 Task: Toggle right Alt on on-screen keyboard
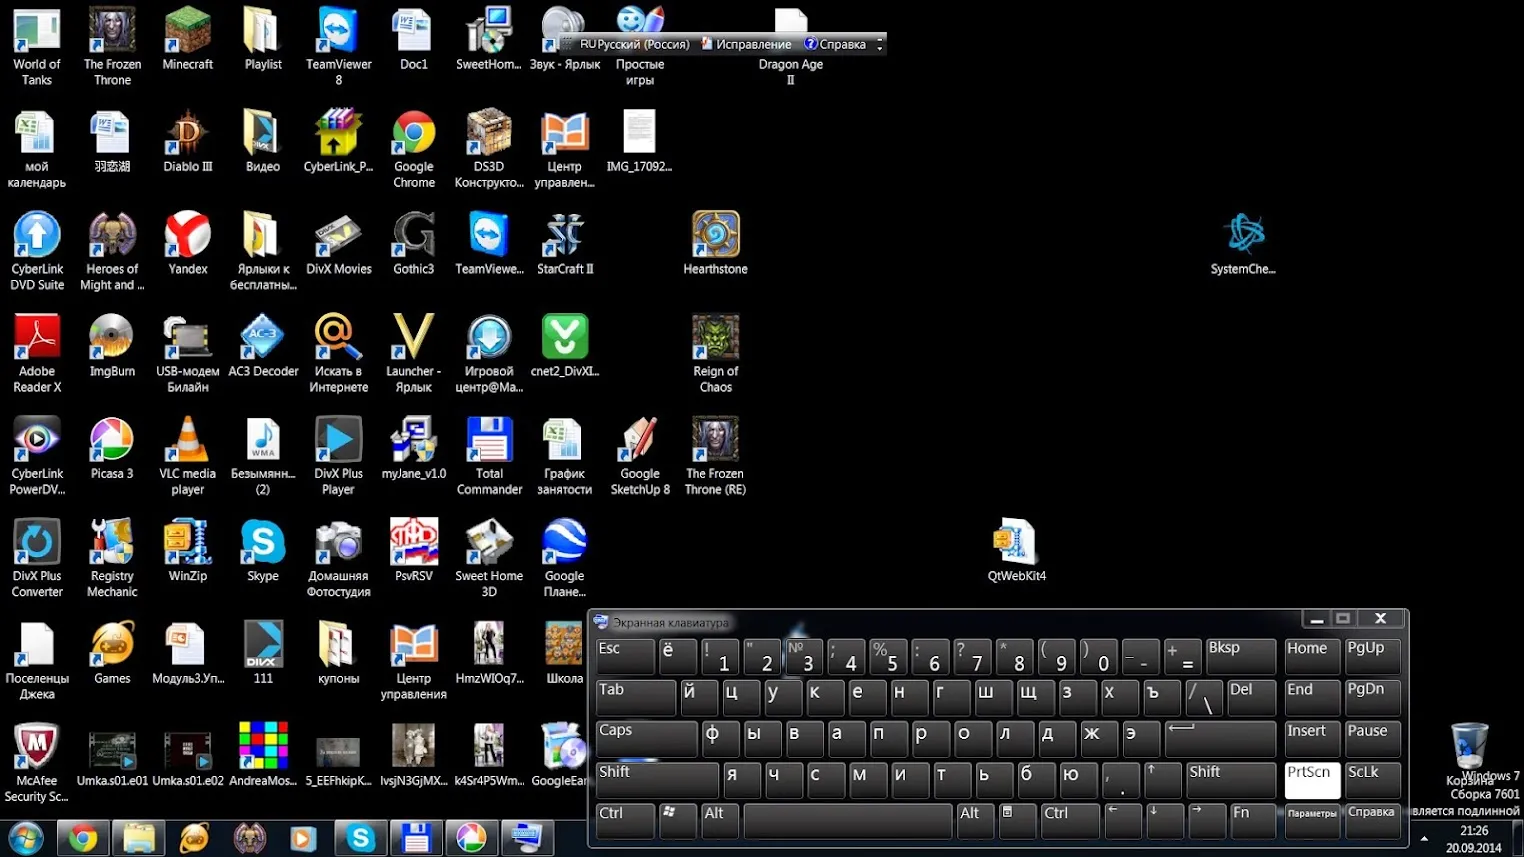tap(976, 821)
